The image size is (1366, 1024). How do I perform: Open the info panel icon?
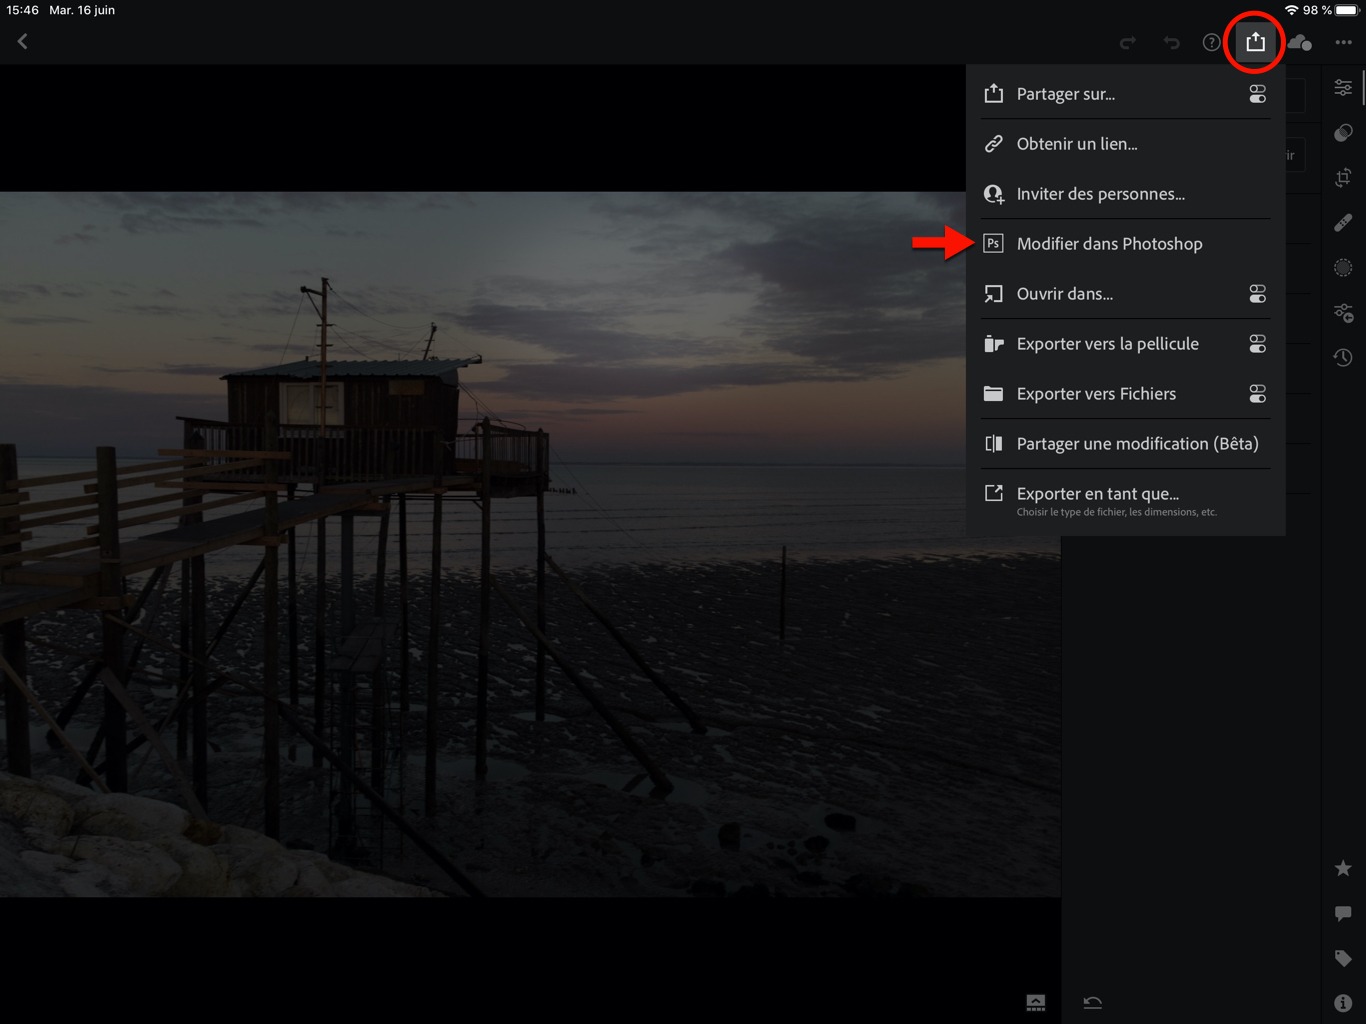pos(1343,1003)
